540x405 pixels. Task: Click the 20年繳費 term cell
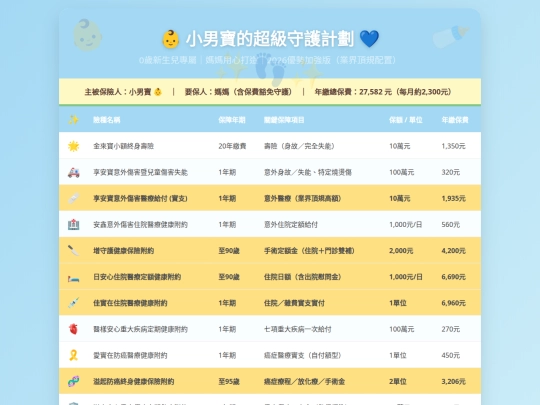click(x=232, y=146)
